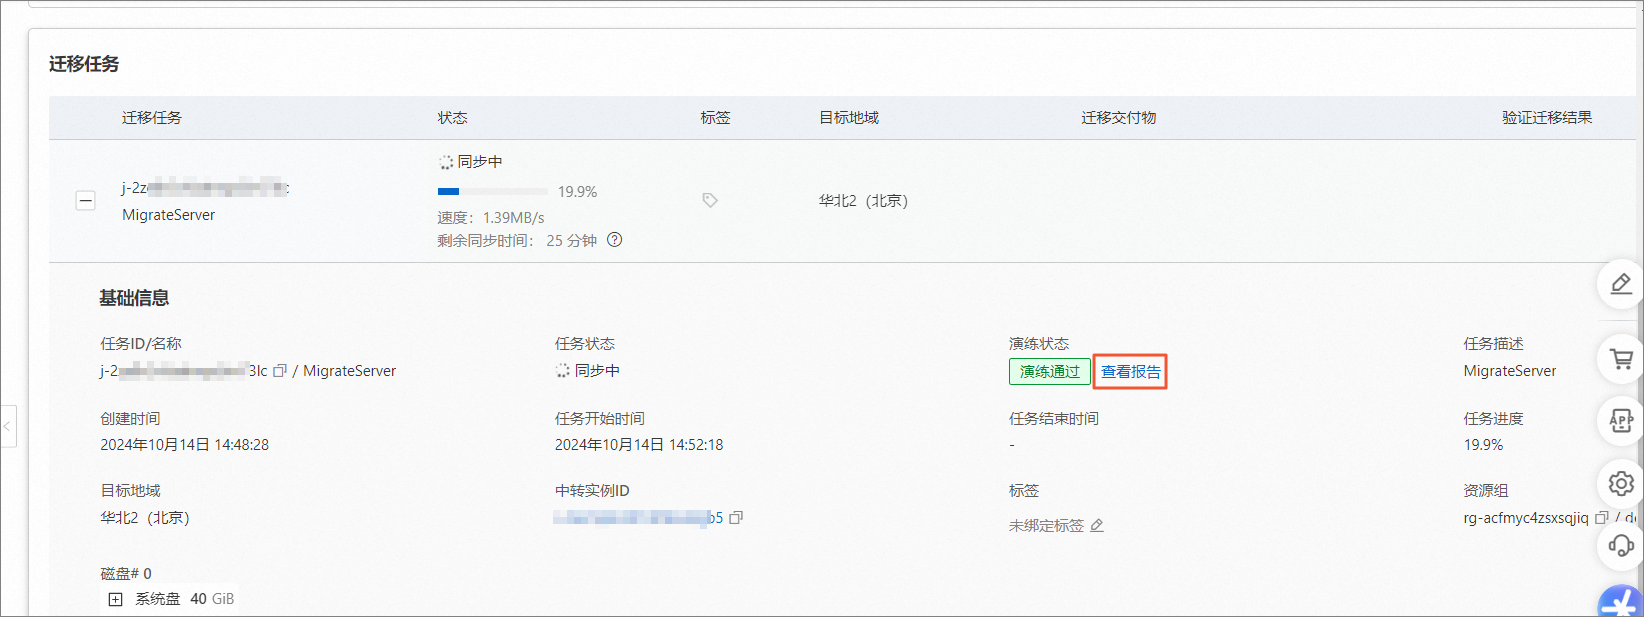Click MigrateServer name in the task row
Viewport: 1644px width, 617px height.
pos(168,215)
